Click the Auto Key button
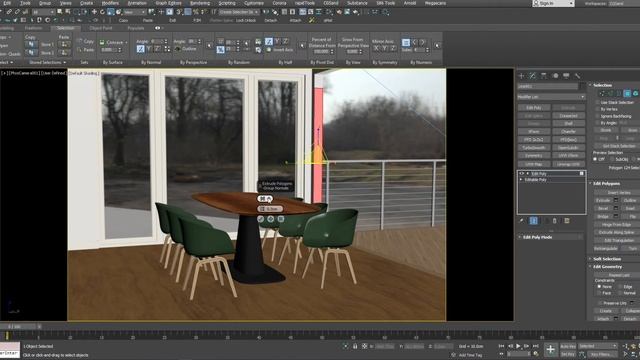 coord(568,346)
